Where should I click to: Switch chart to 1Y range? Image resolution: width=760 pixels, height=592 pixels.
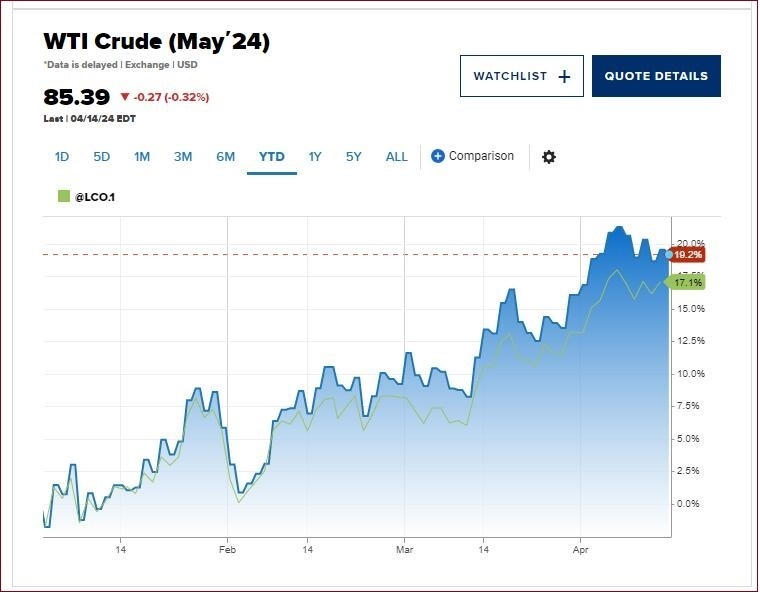315,157
